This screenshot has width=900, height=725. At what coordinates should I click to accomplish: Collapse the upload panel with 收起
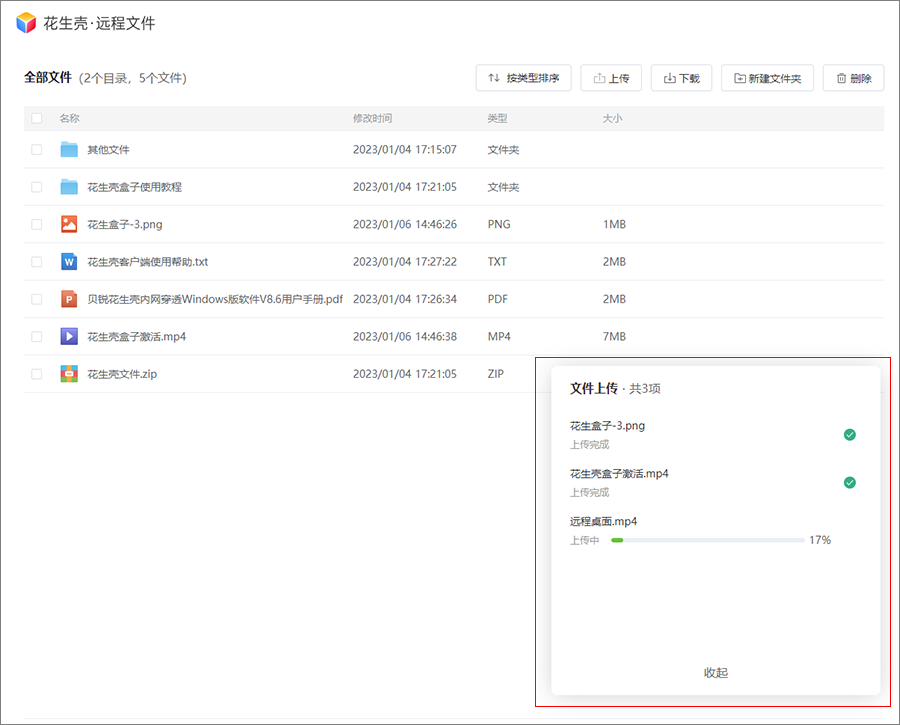(x=716, y=673)
